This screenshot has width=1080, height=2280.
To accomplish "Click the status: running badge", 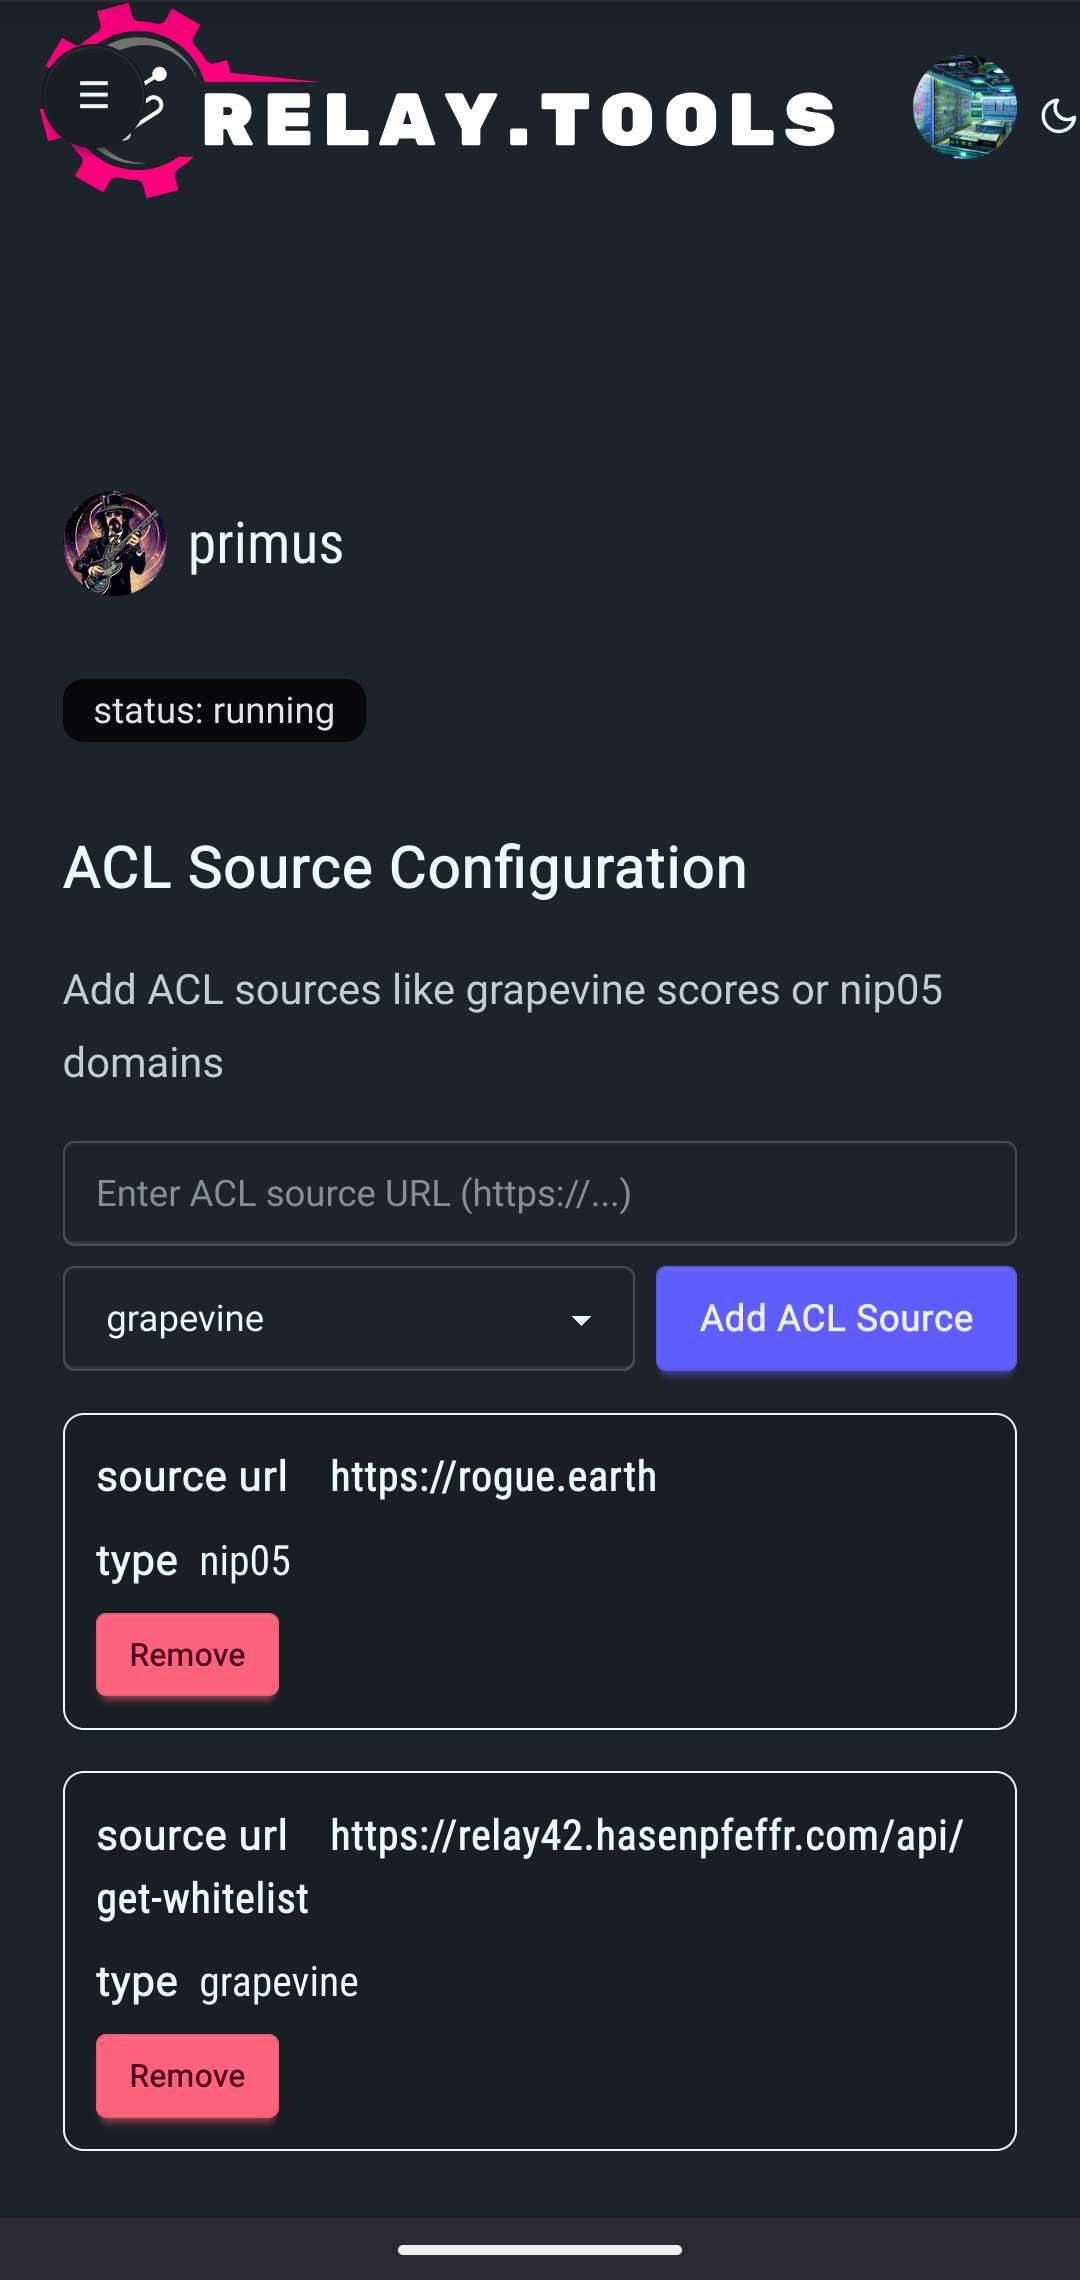I will coord(214,711).
